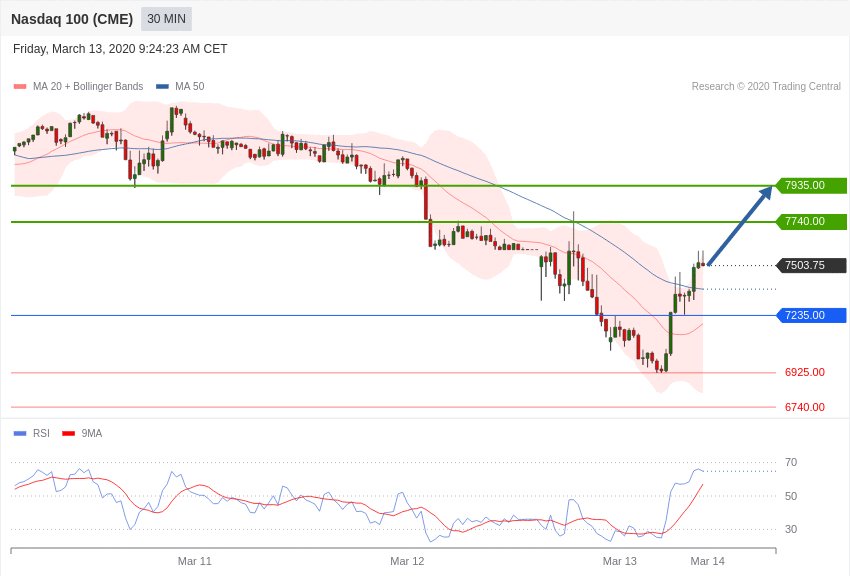Click the MA 50 legend color swatch
This screenshot has height=576, width=850.
pyautogui.click(x=162, y=87)
